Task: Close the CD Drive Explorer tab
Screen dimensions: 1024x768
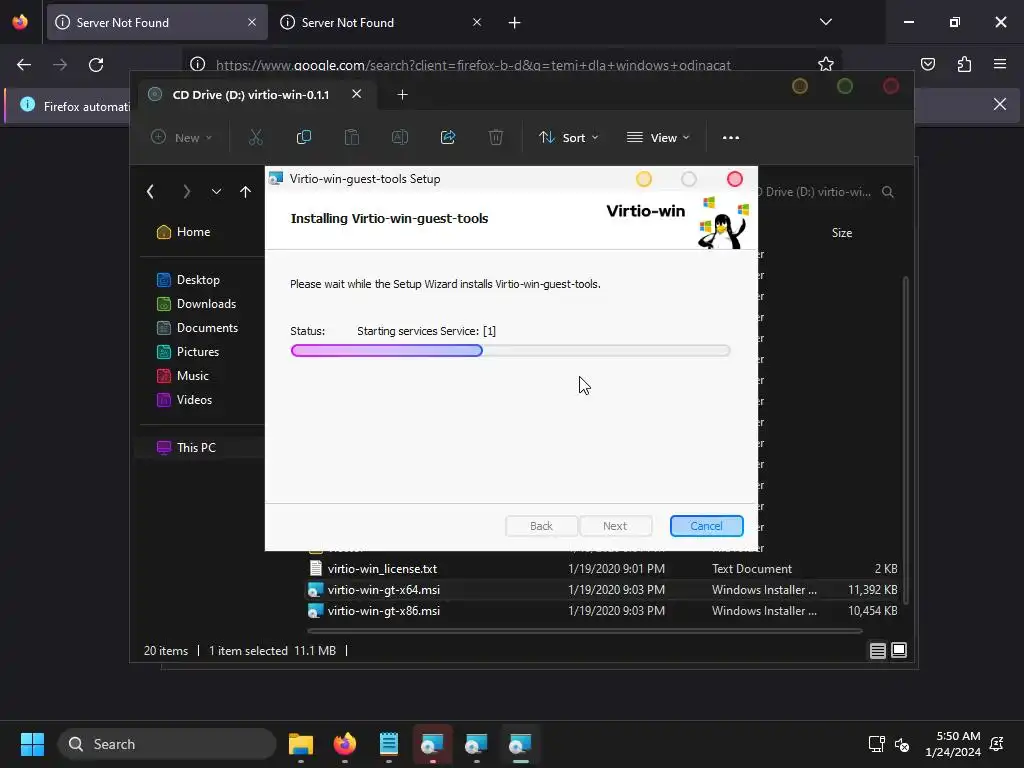Action: 357,94
